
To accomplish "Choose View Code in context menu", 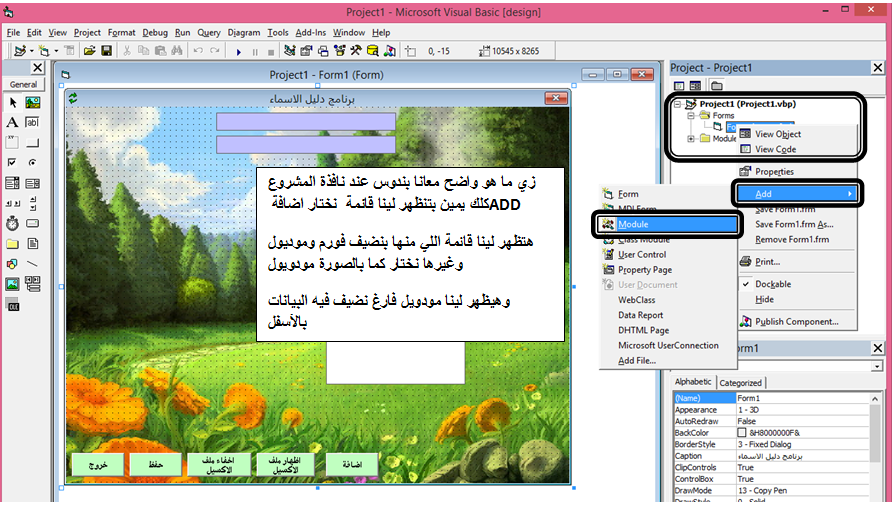I will tap(775, 149).
